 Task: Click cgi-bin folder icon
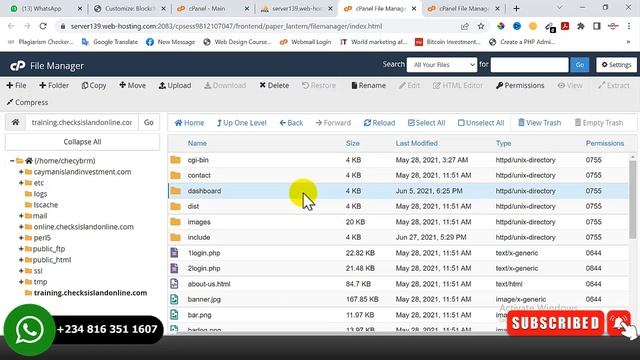point(176,160)
